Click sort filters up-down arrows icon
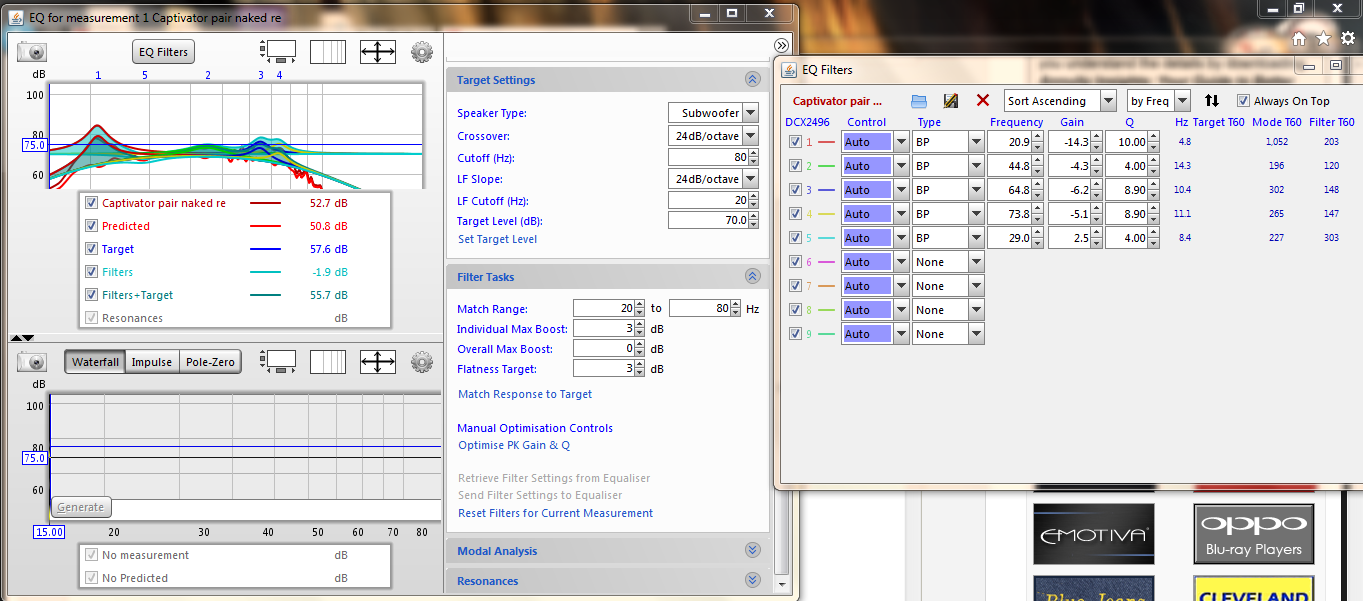The image size is (1363, 601). click(1212, 101)
